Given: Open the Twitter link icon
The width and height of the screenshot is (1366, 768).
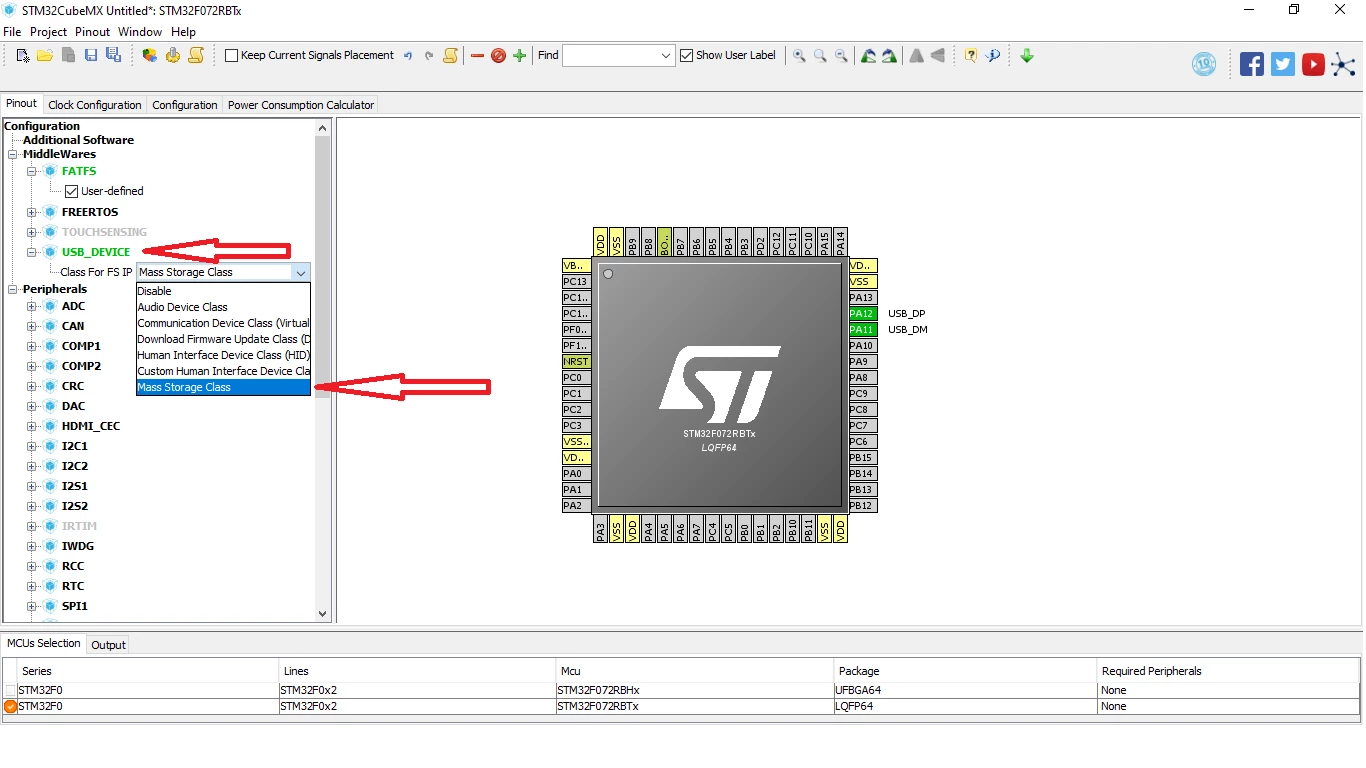Looking at the screenshot, I should click(1283, 64).
